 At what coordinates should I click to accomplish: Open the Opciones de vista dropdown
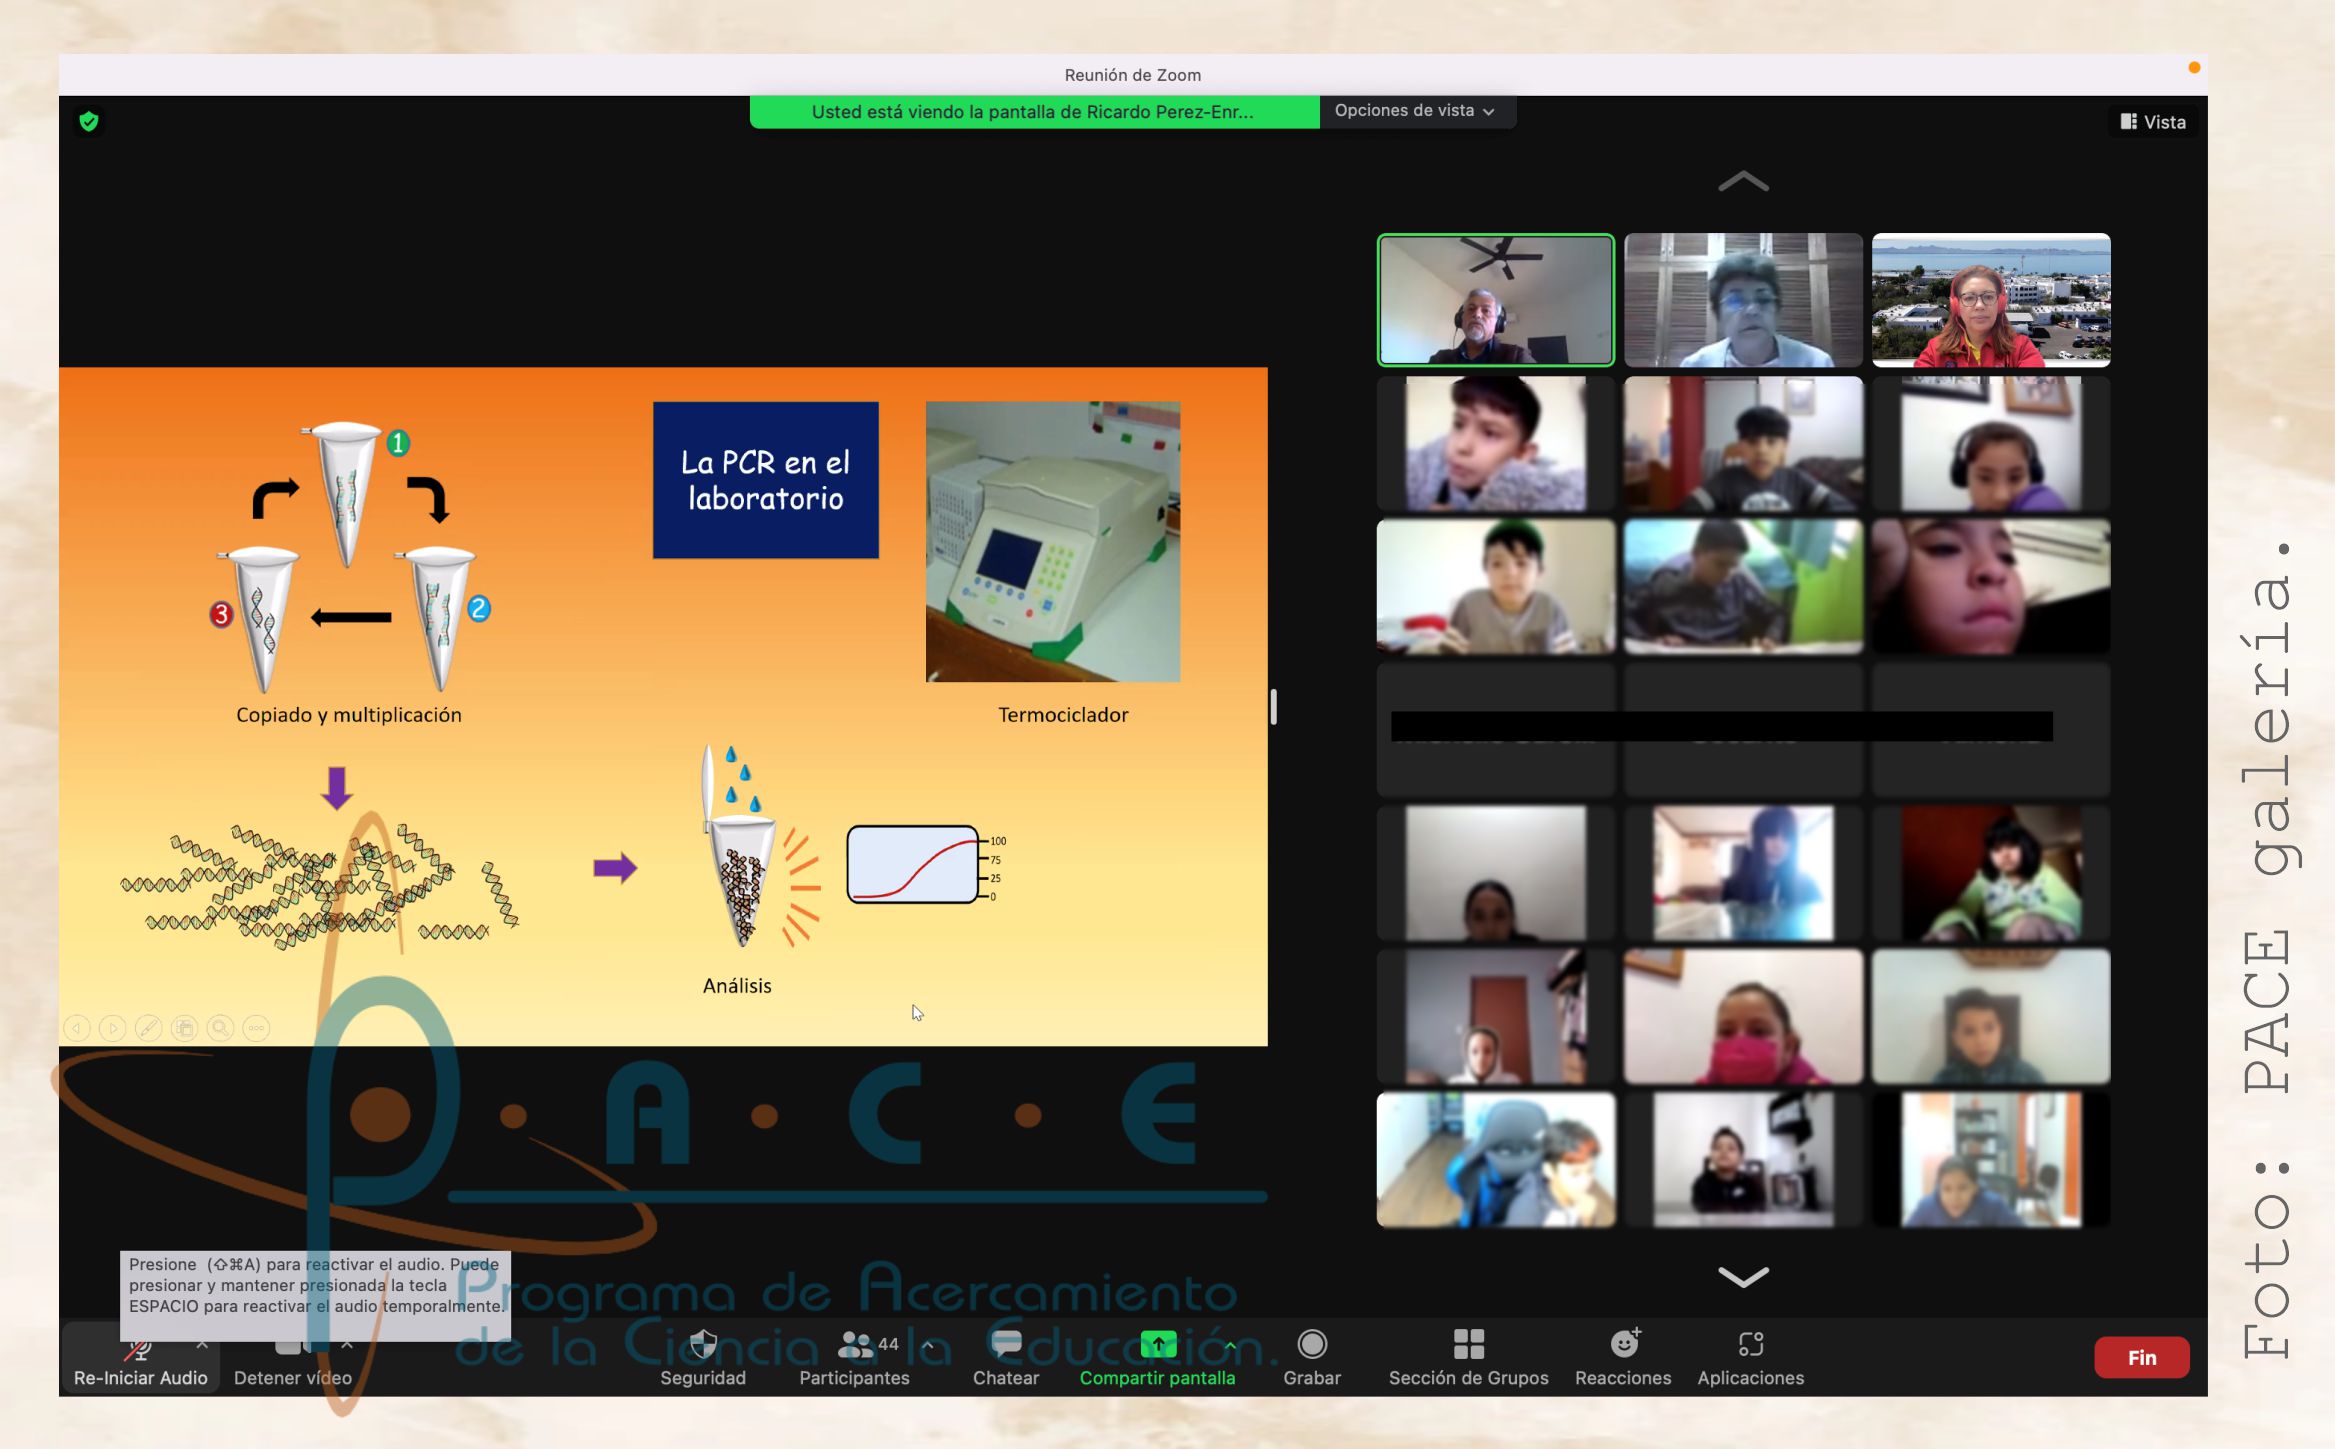tap(1416, 111)
